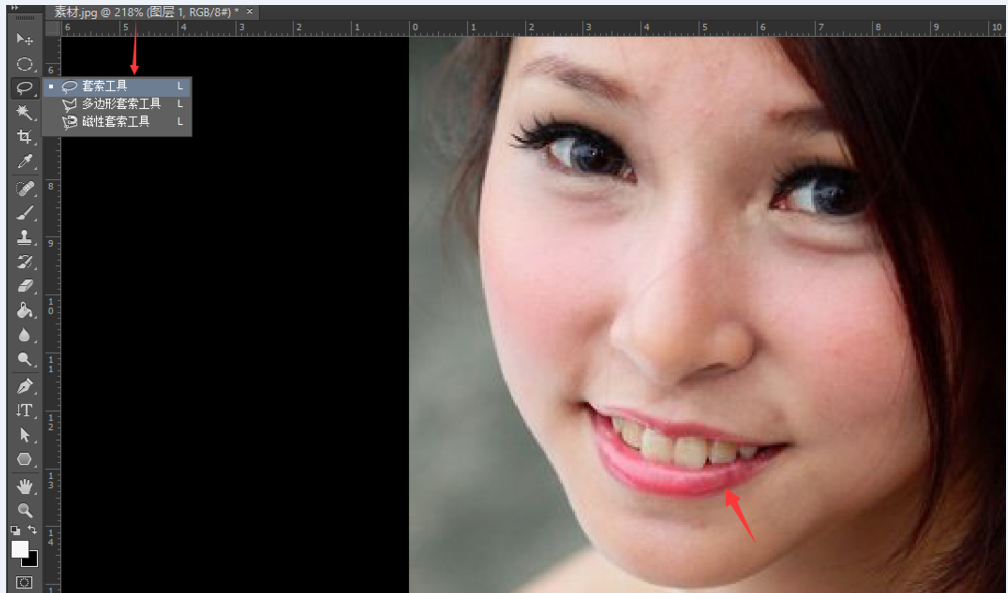Image resolution: width=1008 pixels, height=593 pixels.
Task: Select the Path Selection tool
Action: 24,435
